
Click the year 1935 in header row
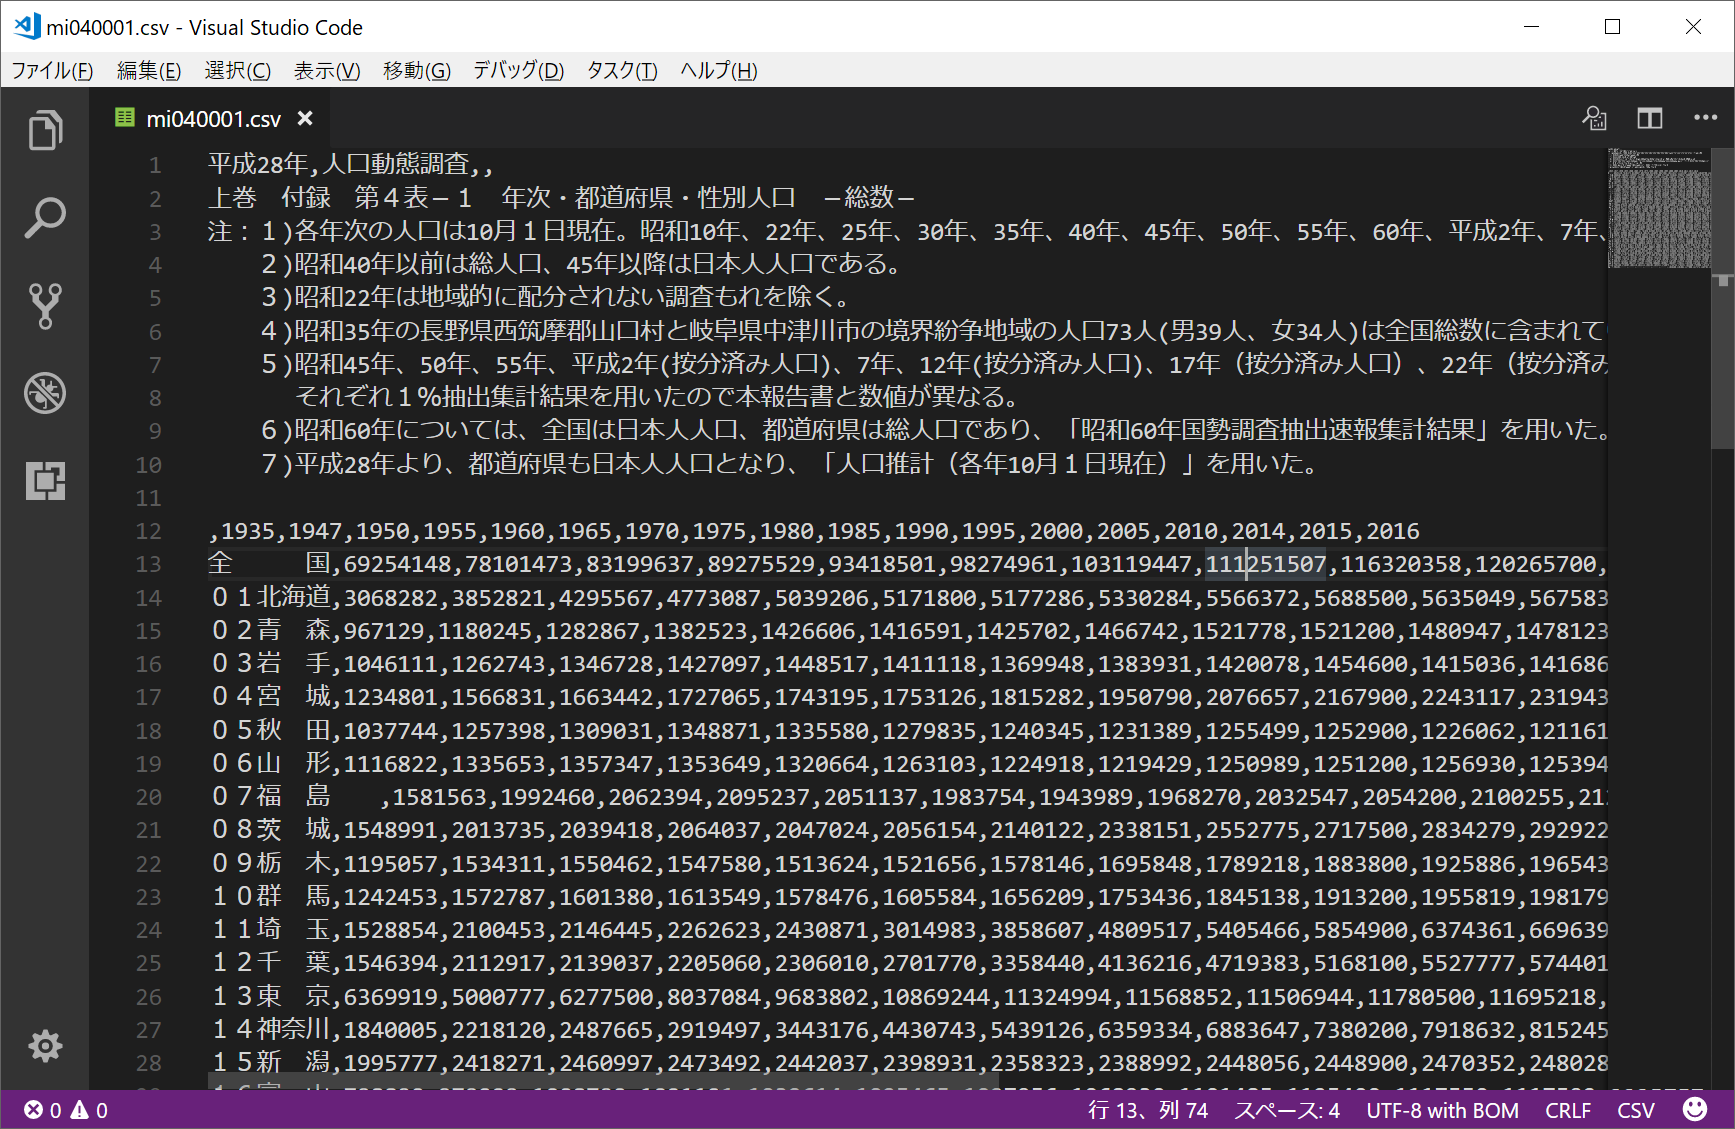click(248, 531)
